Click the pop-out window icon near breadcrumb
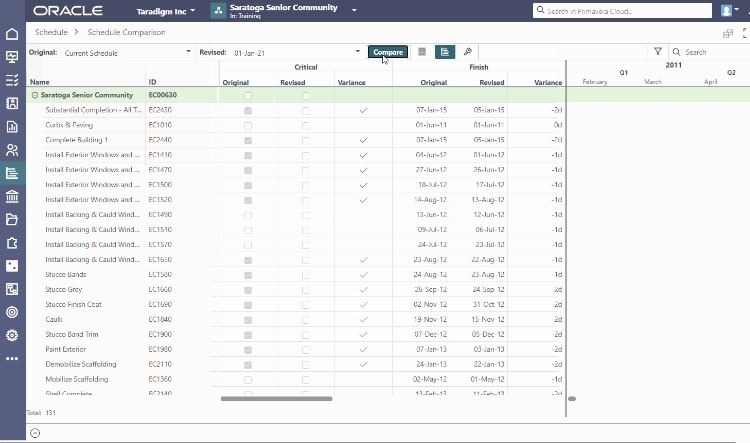Screen dimensions: 750x443 pos(728,33)
